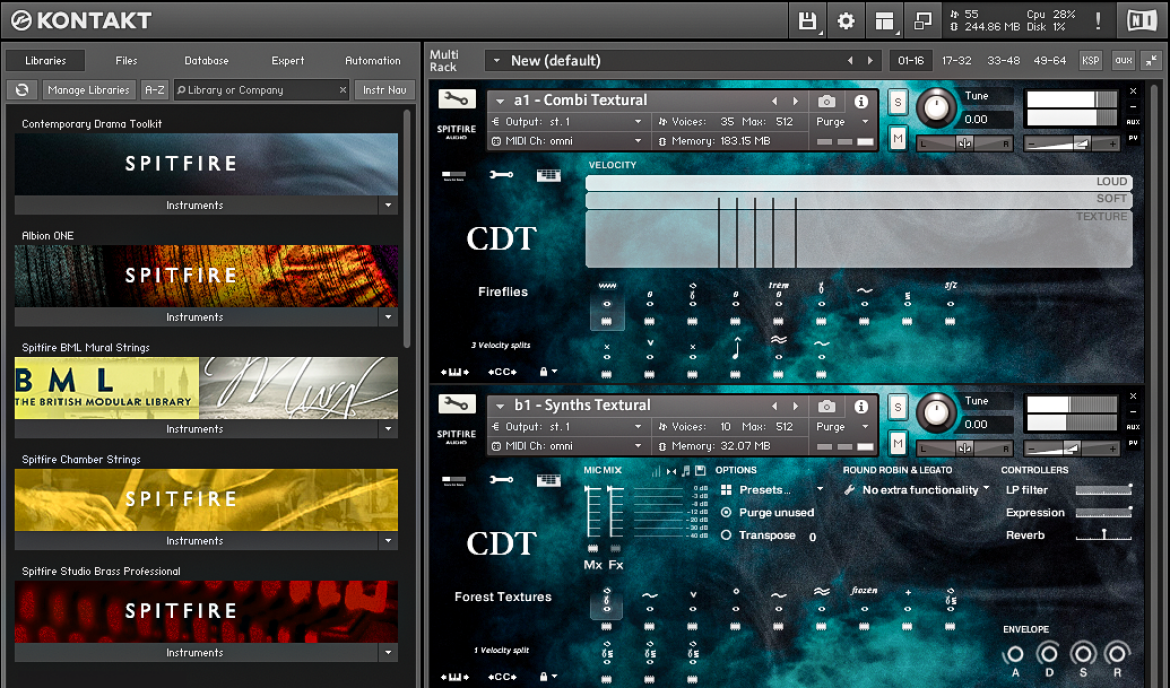Toggle minimized view icon in header

pyautogui.click(x=923, y=21)
